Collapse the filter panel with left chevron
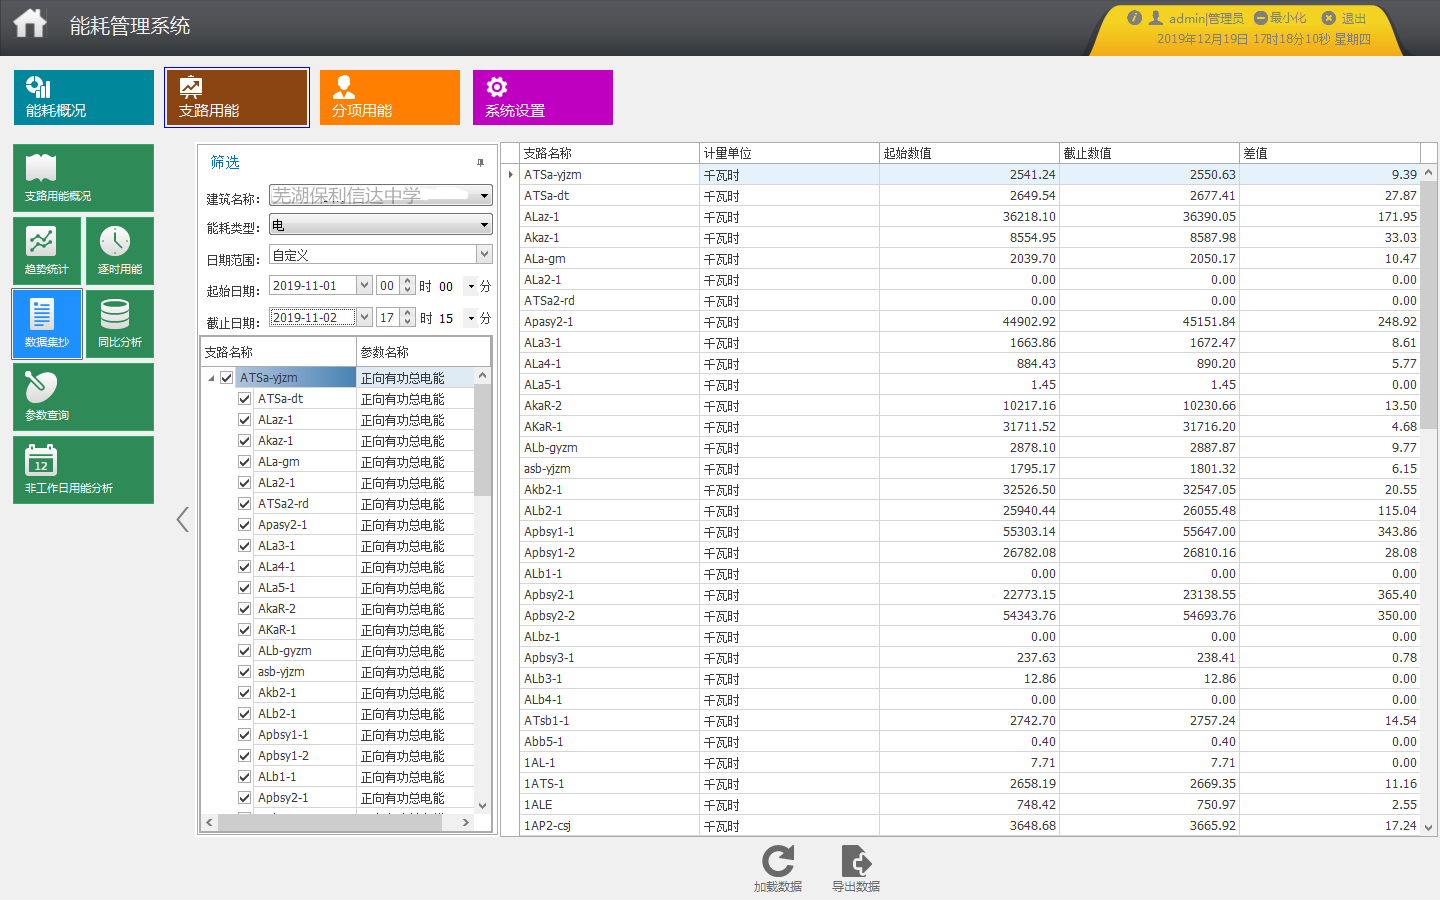Image resolution: width=1440 pixels, height=900 pixels. point(182,519)
